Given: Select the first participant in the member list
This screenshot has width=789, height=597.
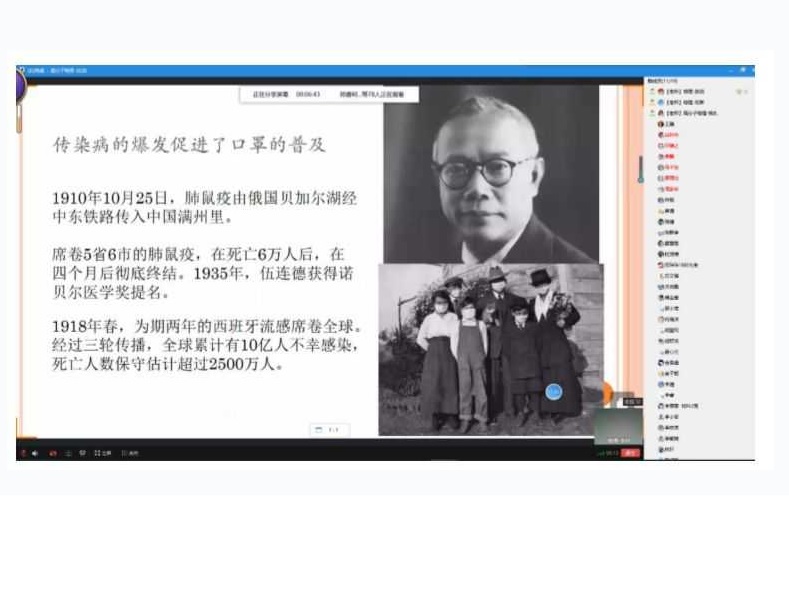Looking at the screenshot, I should pyautogui.click(x=690, y=90).
